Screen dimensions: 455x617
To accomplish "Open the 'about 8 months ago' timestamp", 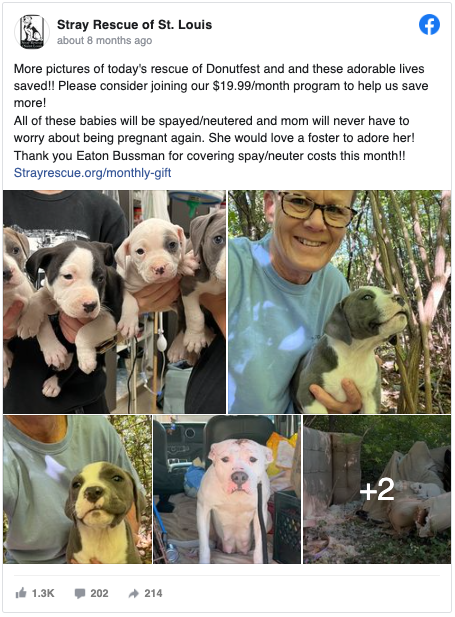I will [104, 41].
